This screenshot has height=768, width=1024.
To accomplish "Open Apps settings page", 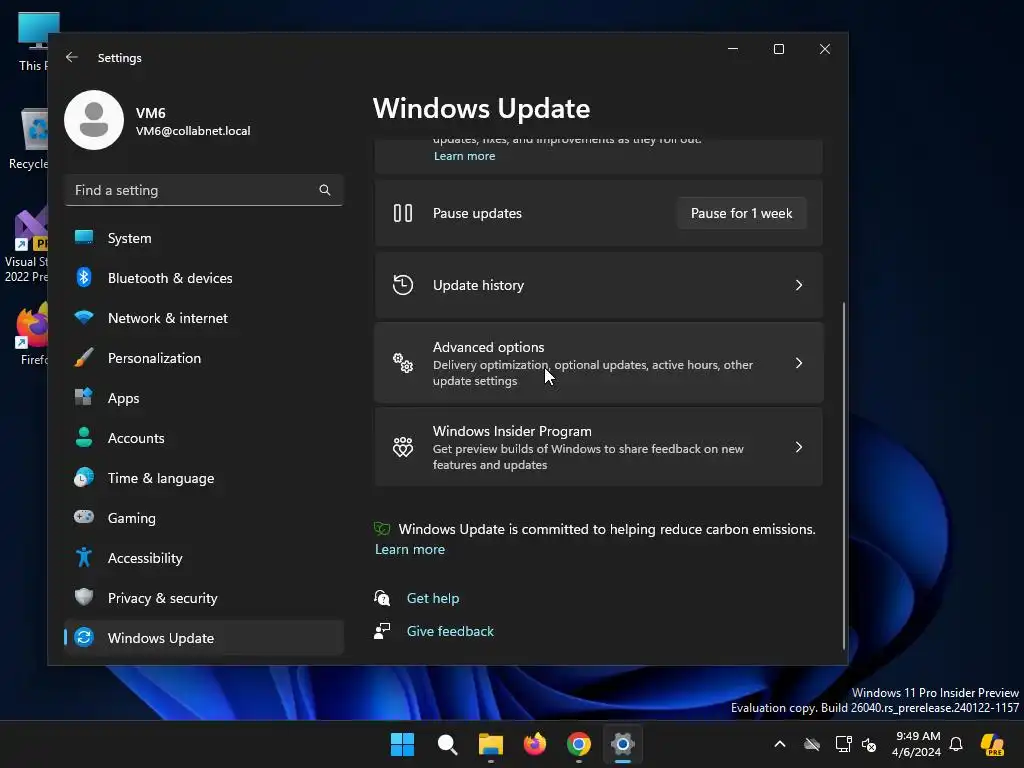I will tap(204, 397).
